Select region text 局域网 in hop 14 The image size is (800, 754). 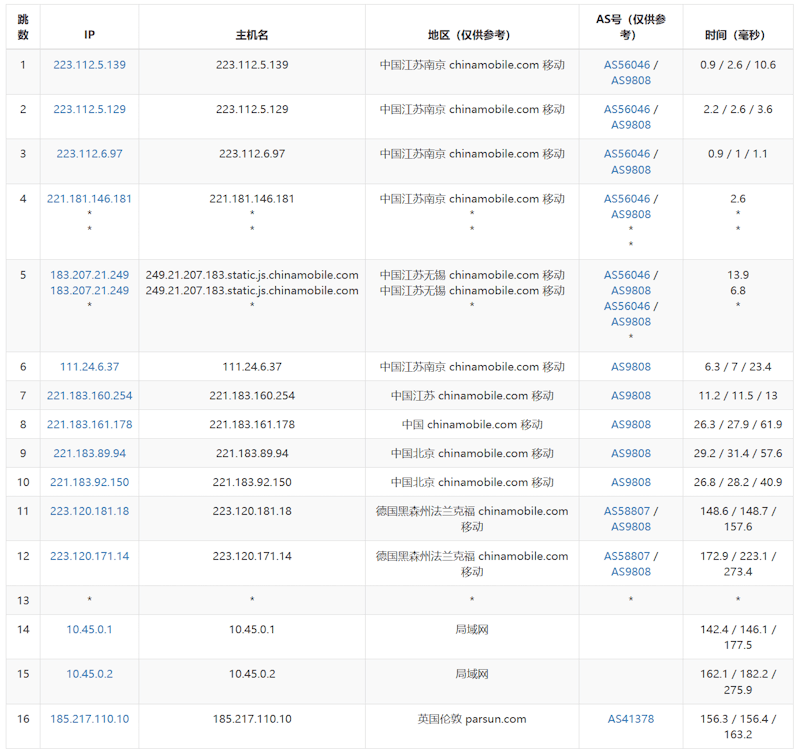(471, 630)
